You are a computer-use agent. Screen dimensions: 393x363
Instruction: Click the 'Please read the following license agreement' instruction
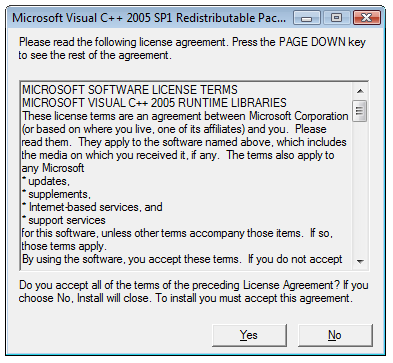192,49
